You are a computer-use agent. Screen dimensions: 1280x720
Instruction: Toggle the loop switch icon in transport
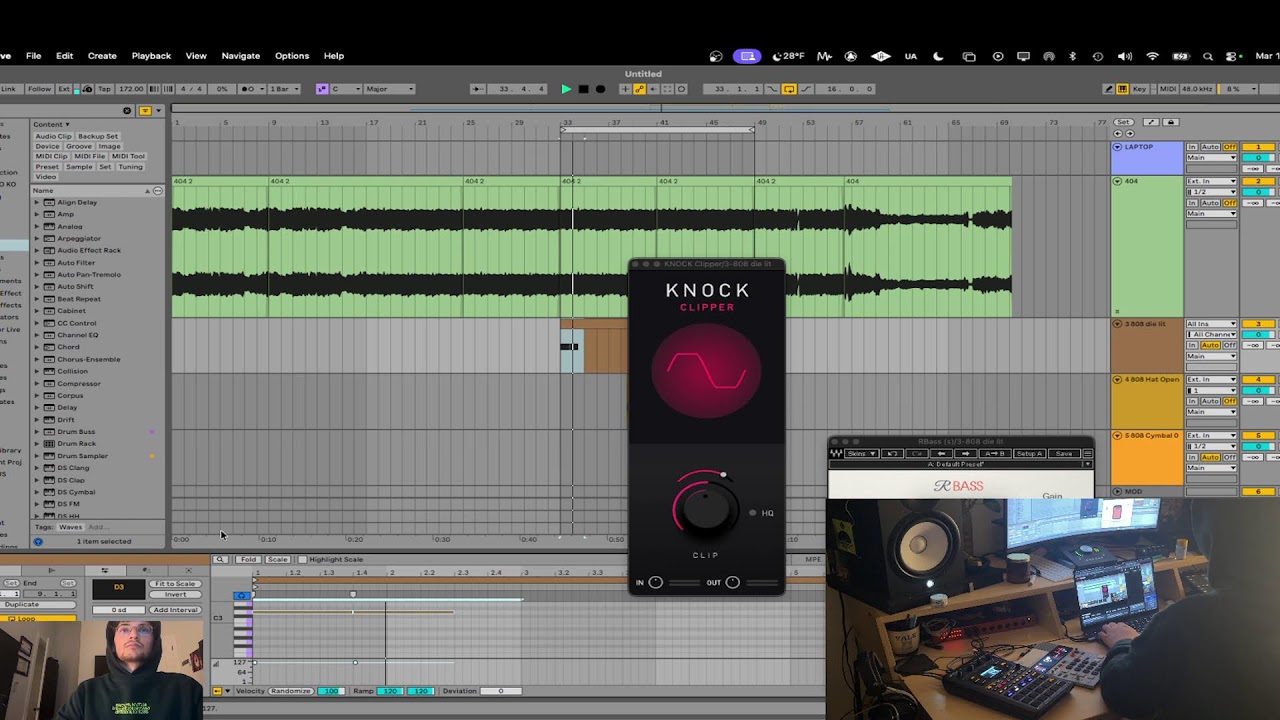point(790,89)
